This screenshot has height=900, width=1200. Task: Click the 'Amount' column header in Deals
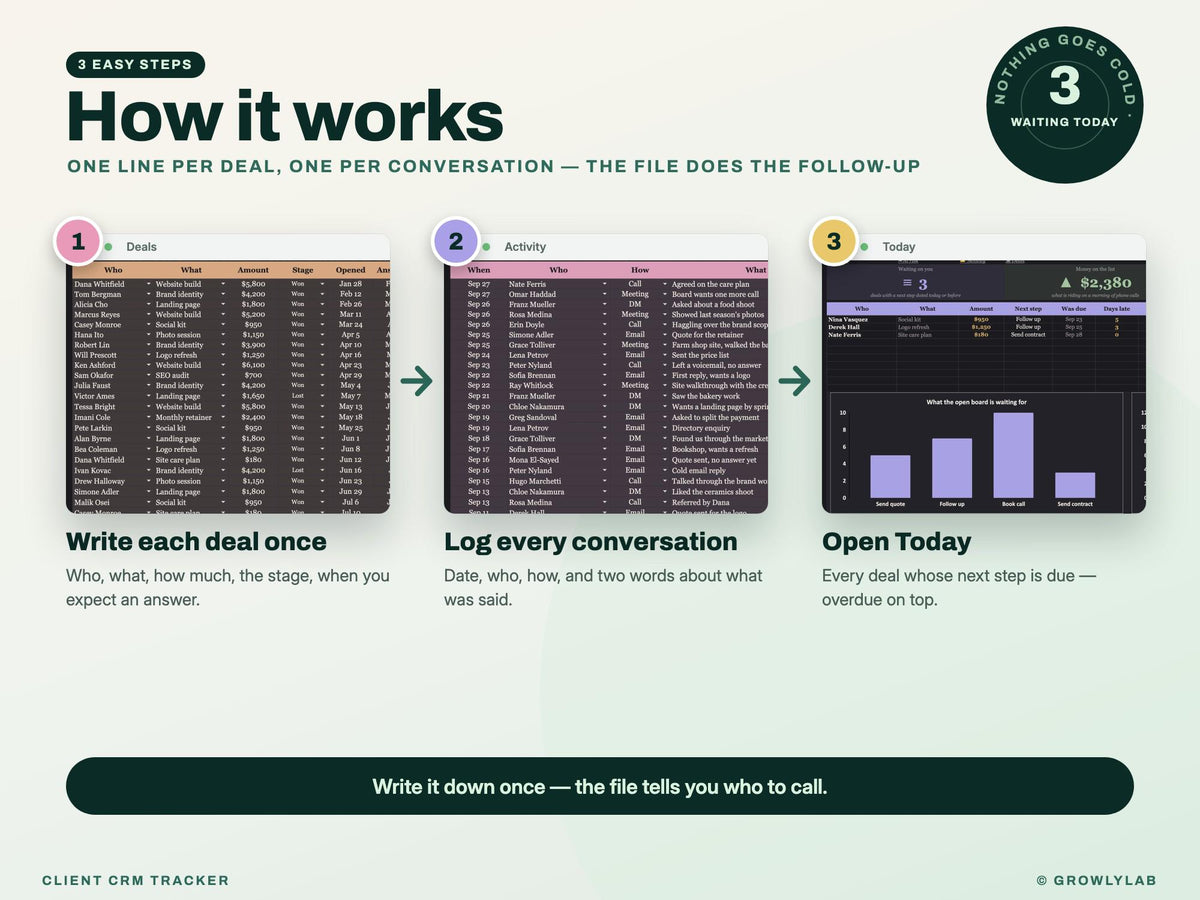[x=253, y=270]
